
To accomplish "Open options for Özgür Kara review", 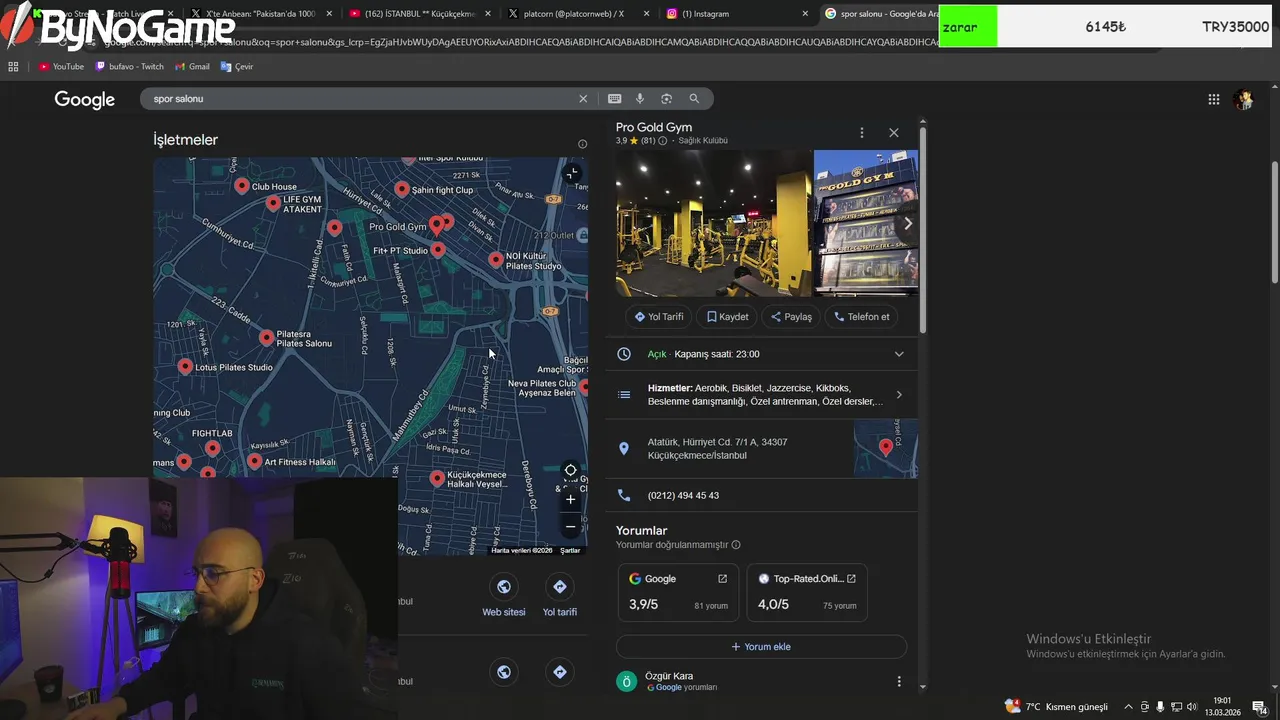I will [898, 682].
